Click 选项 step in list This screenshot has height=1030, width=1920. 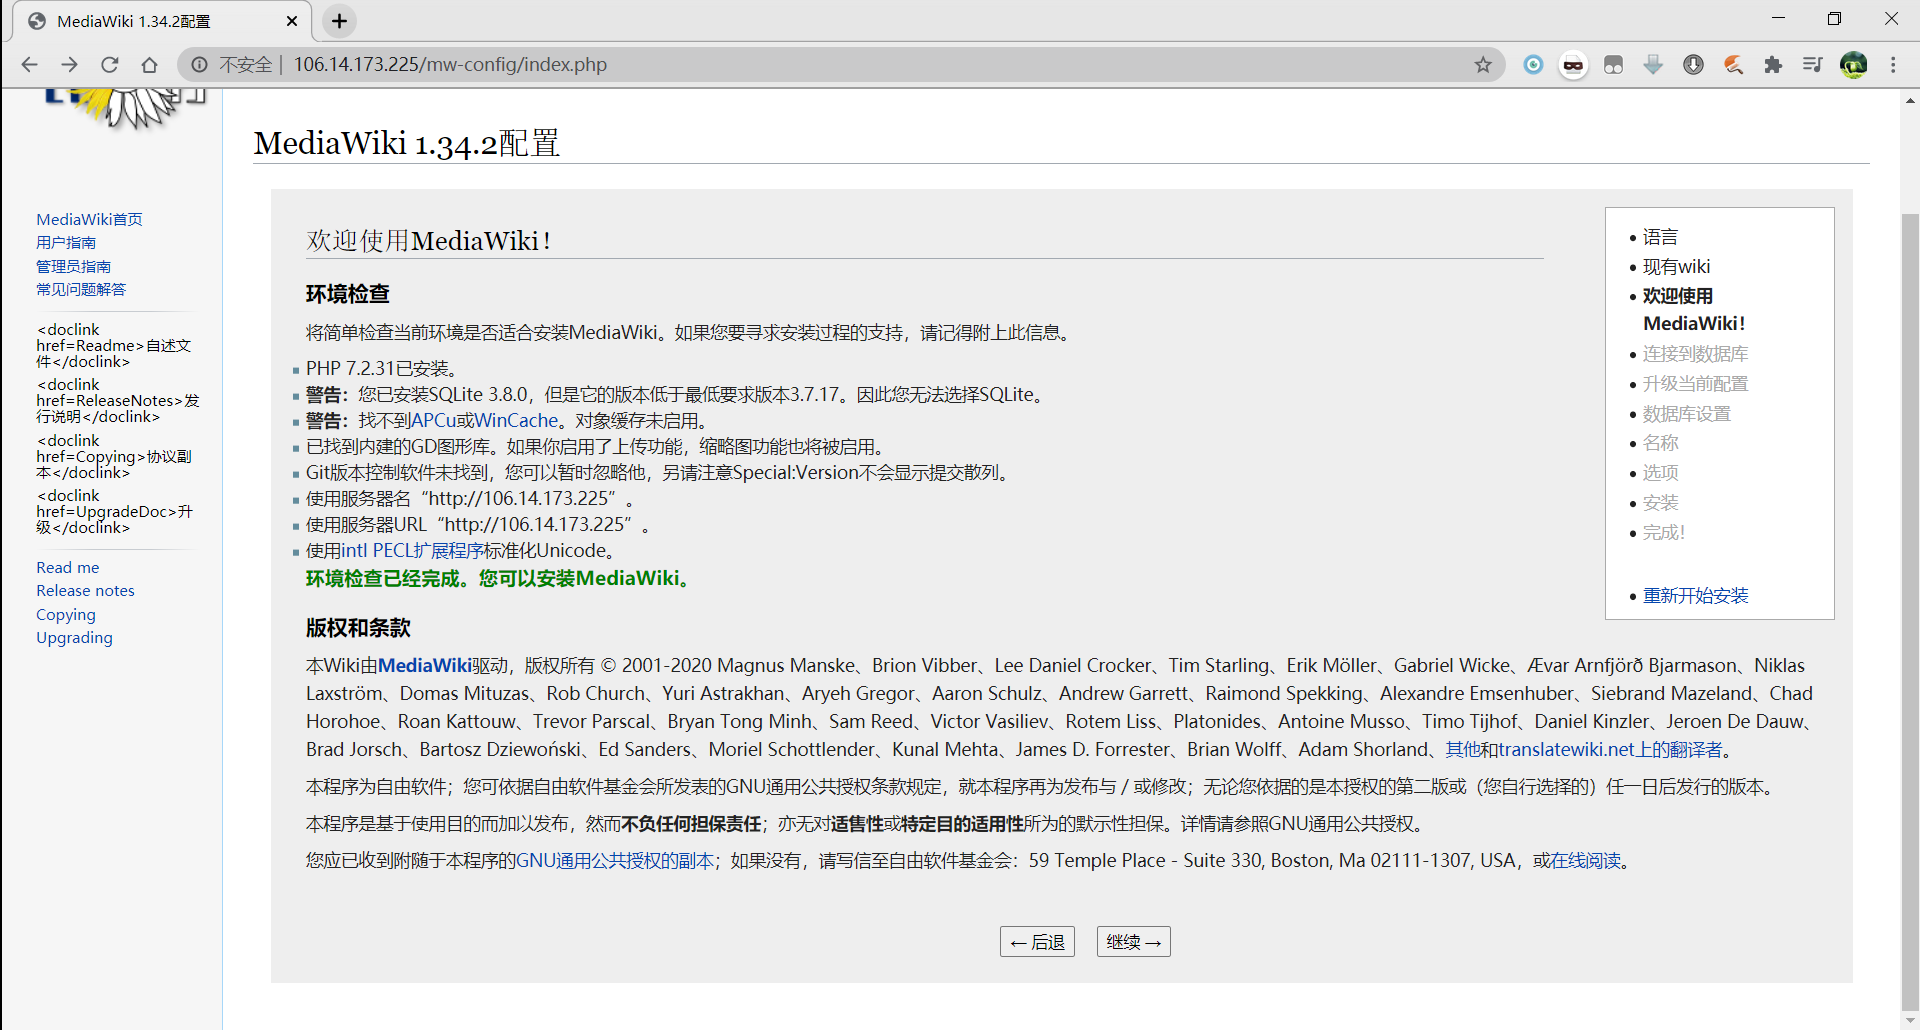click(1660, 473)
